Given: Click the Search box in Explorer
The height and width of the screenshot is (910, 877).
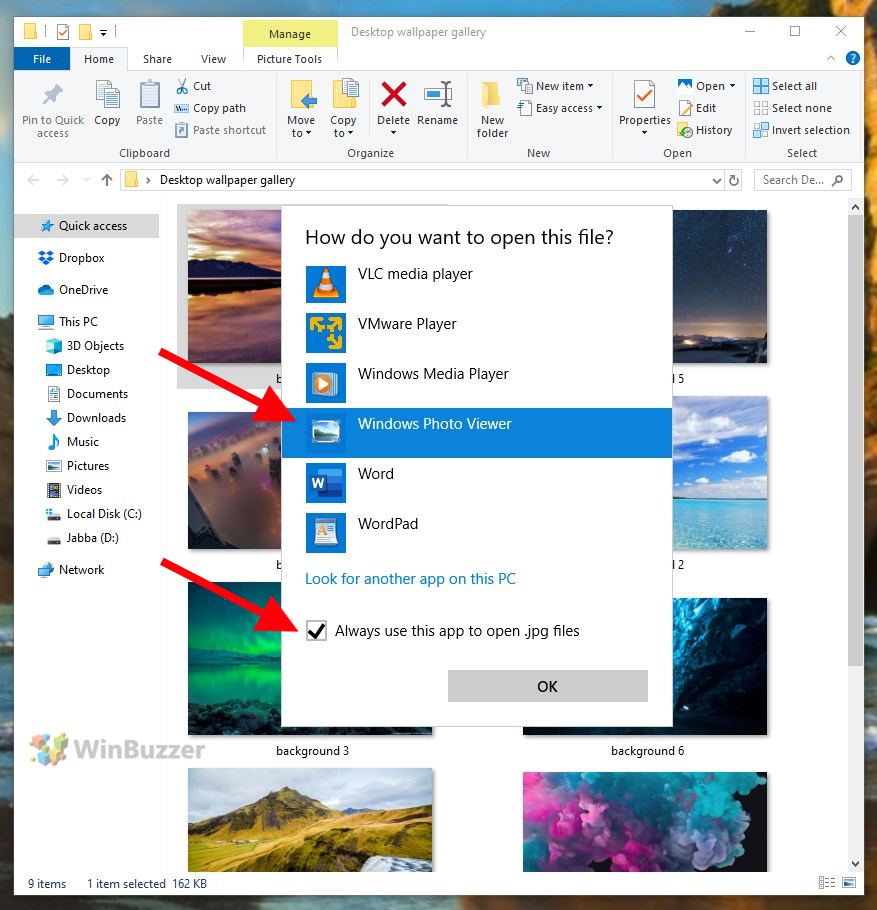Looking at the screenshot, I should [x=802, y=180].
